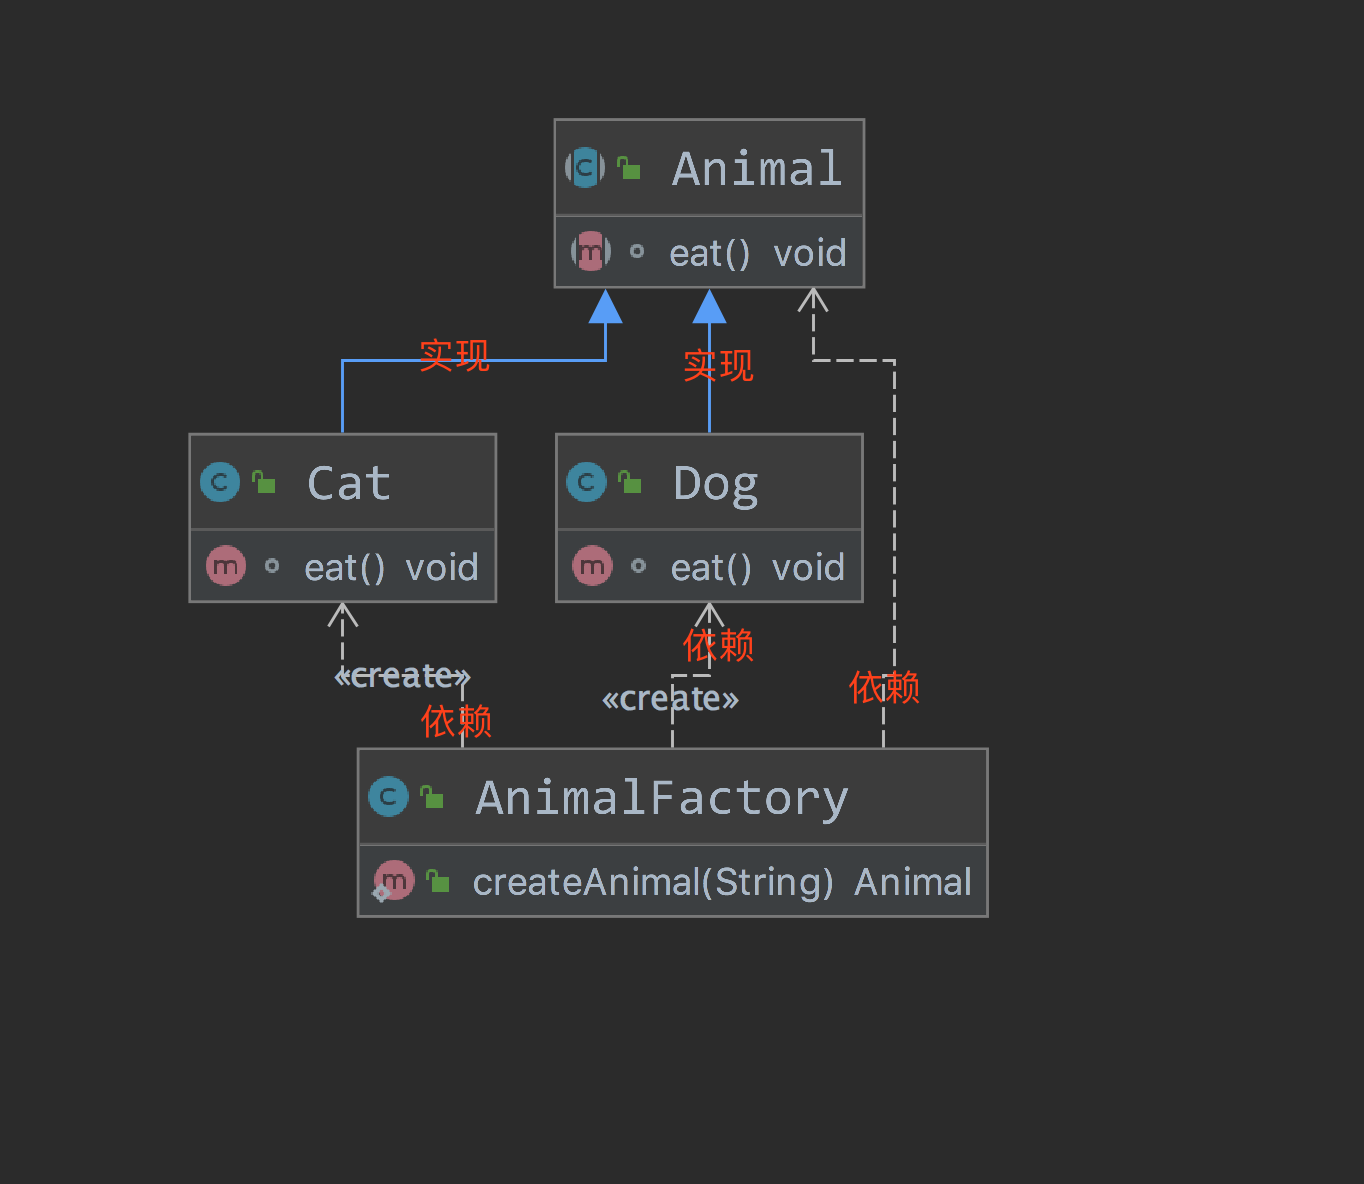The height and width of the screenshot is (1184, 1364).
Task: Click the createAnimal method icon
Action: pyautogui.click(x=393, y=881)
